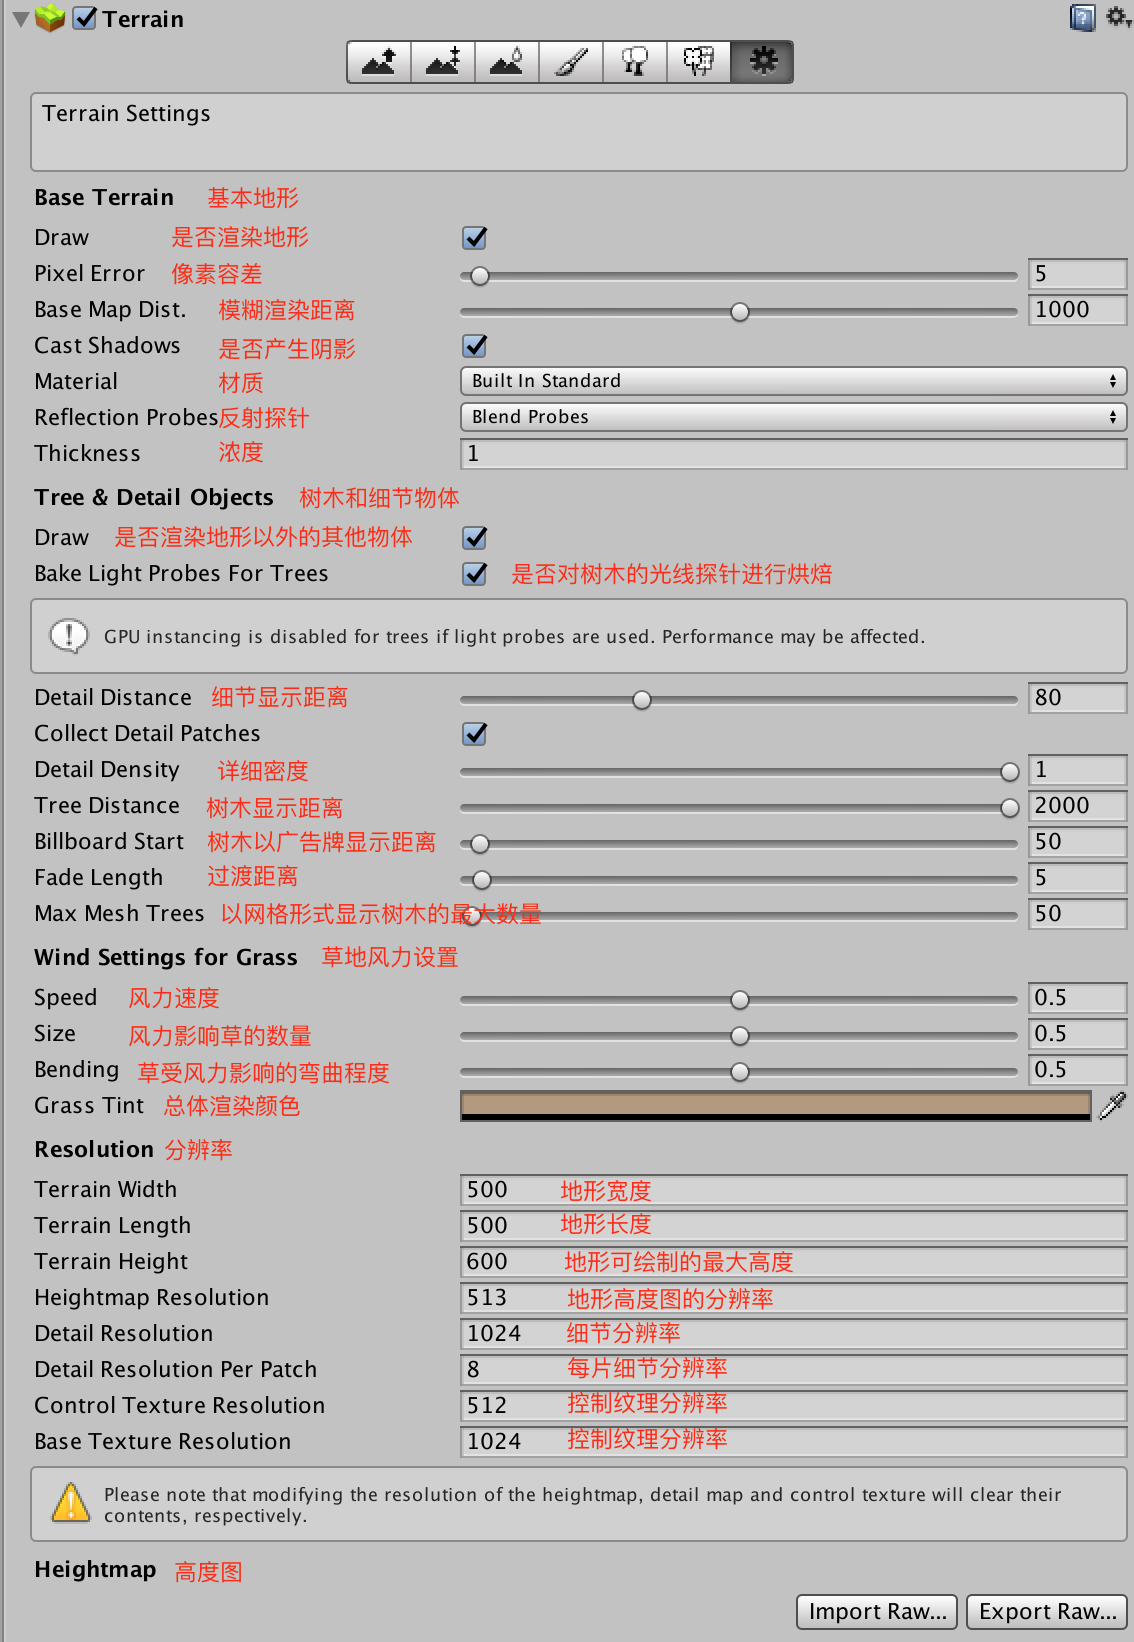
Task: Toggle Collect Detail Patches checkbox
Action: click(x=475, y=733)
